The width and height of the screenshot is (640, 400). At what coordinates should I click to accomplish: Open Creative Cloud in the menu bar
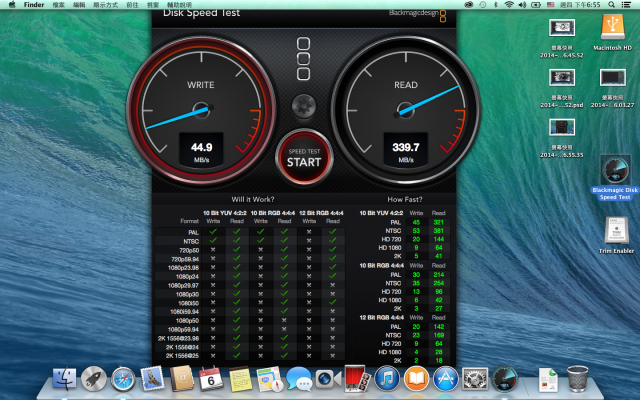[x=469, y=5]
